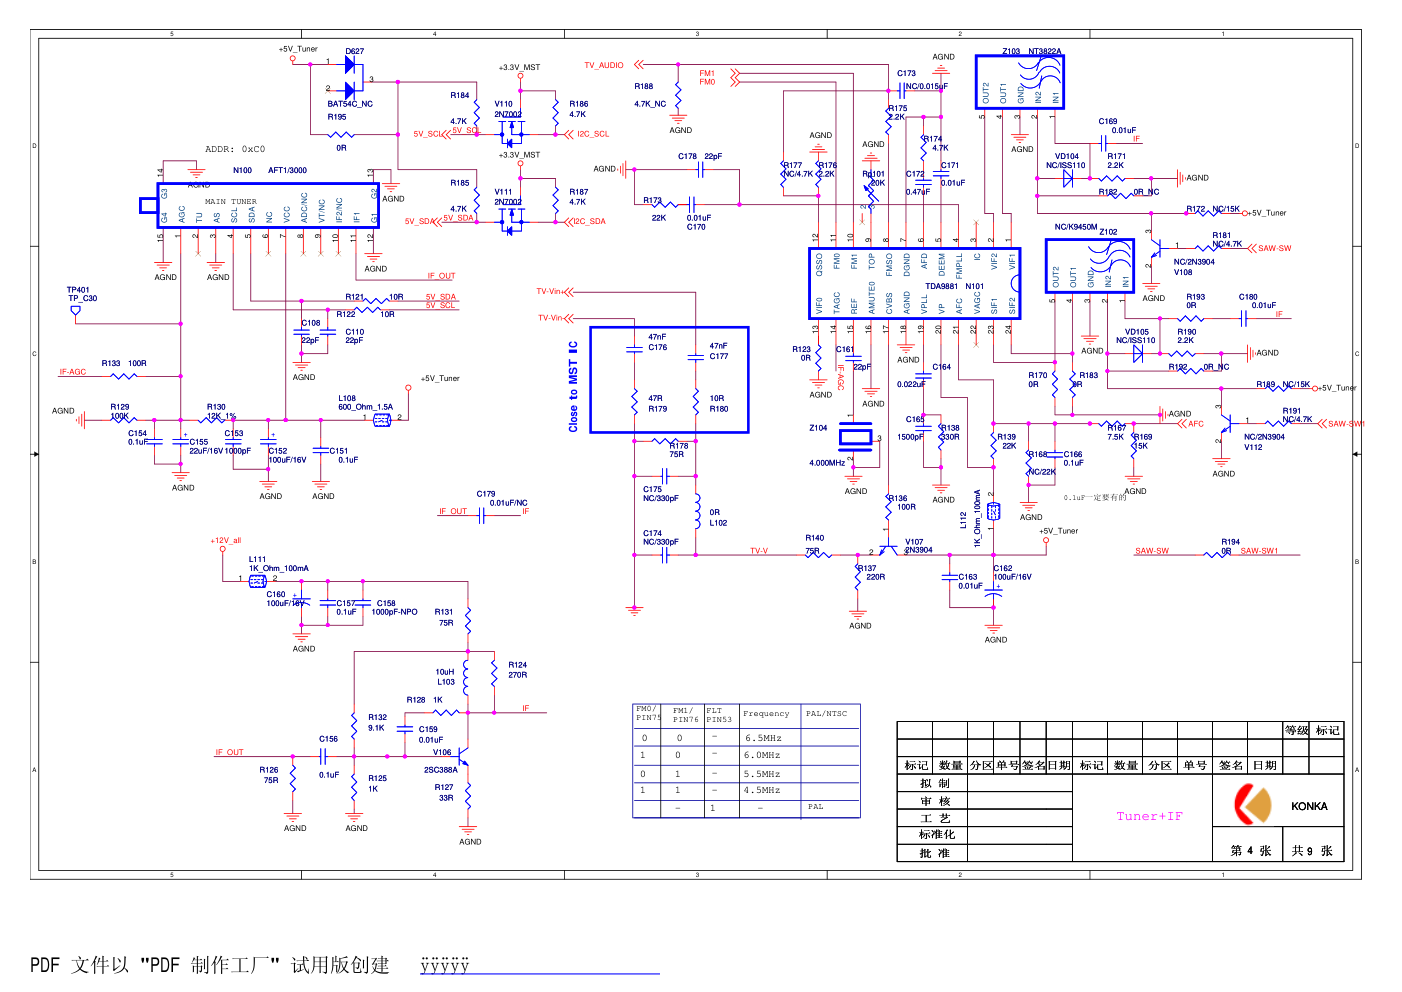The image size is (1402, 992).
Task: Select the D627 diode label
Action: tap(355, 51)
